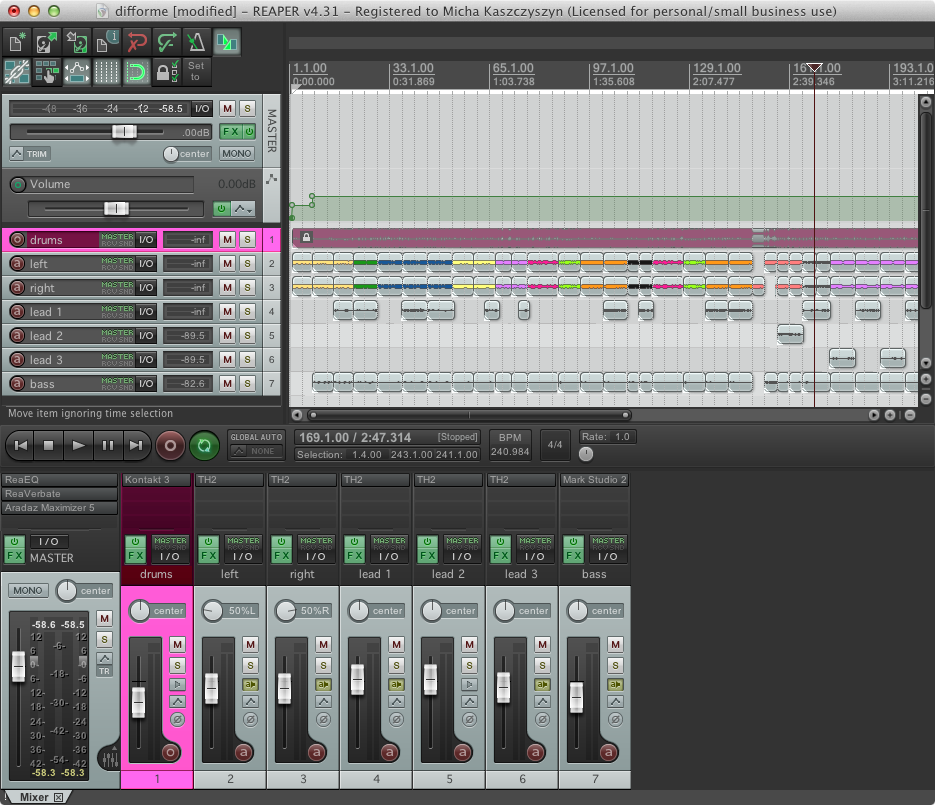Screen dimensions: 935x805
Task: Toggle the snap magnet icon
Action: click(137, 72)
